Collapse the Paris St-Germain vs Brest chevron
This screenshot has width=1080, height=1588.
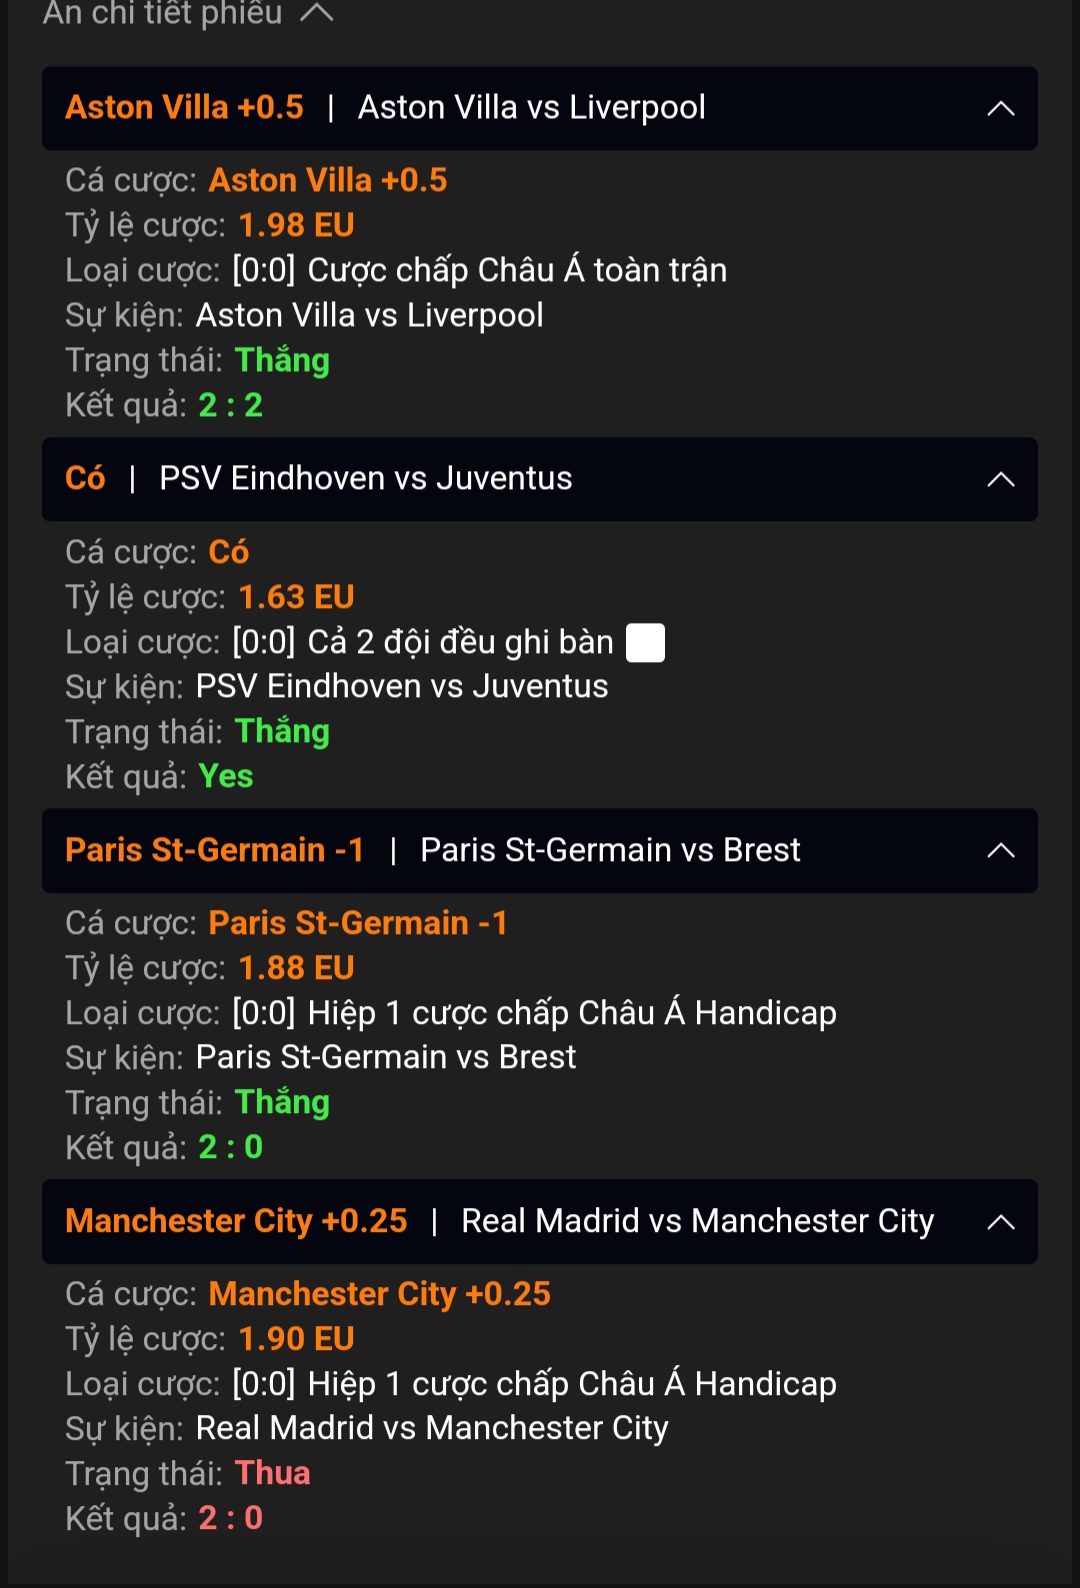1000,851
